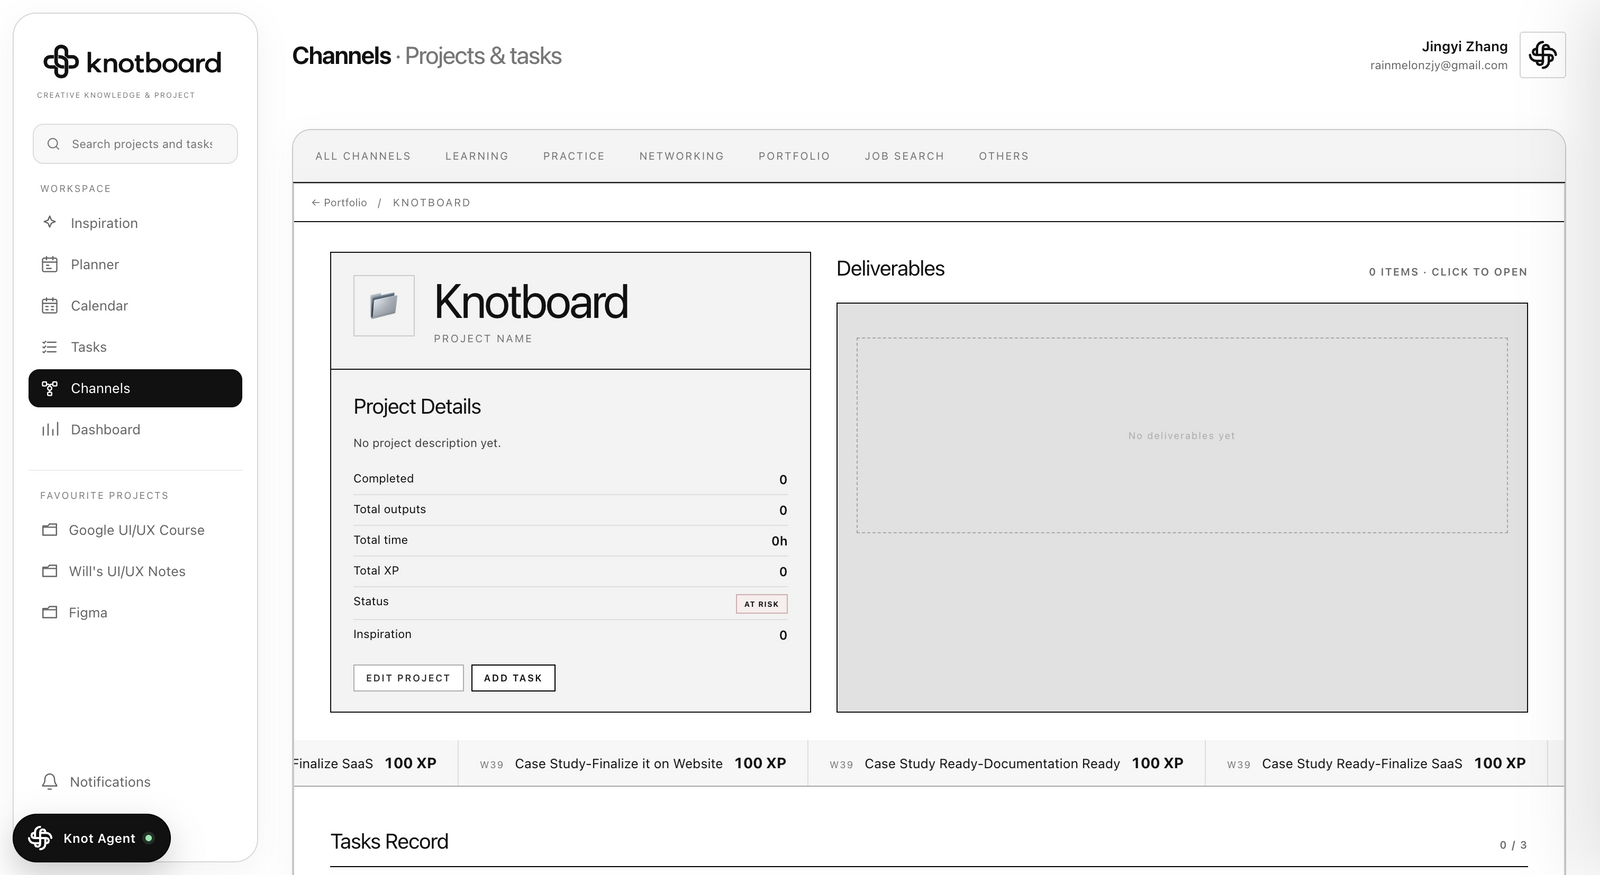Click the Calendar grid icon
Viewport: 1600px width, 875px height.
[x=50, y=305]
